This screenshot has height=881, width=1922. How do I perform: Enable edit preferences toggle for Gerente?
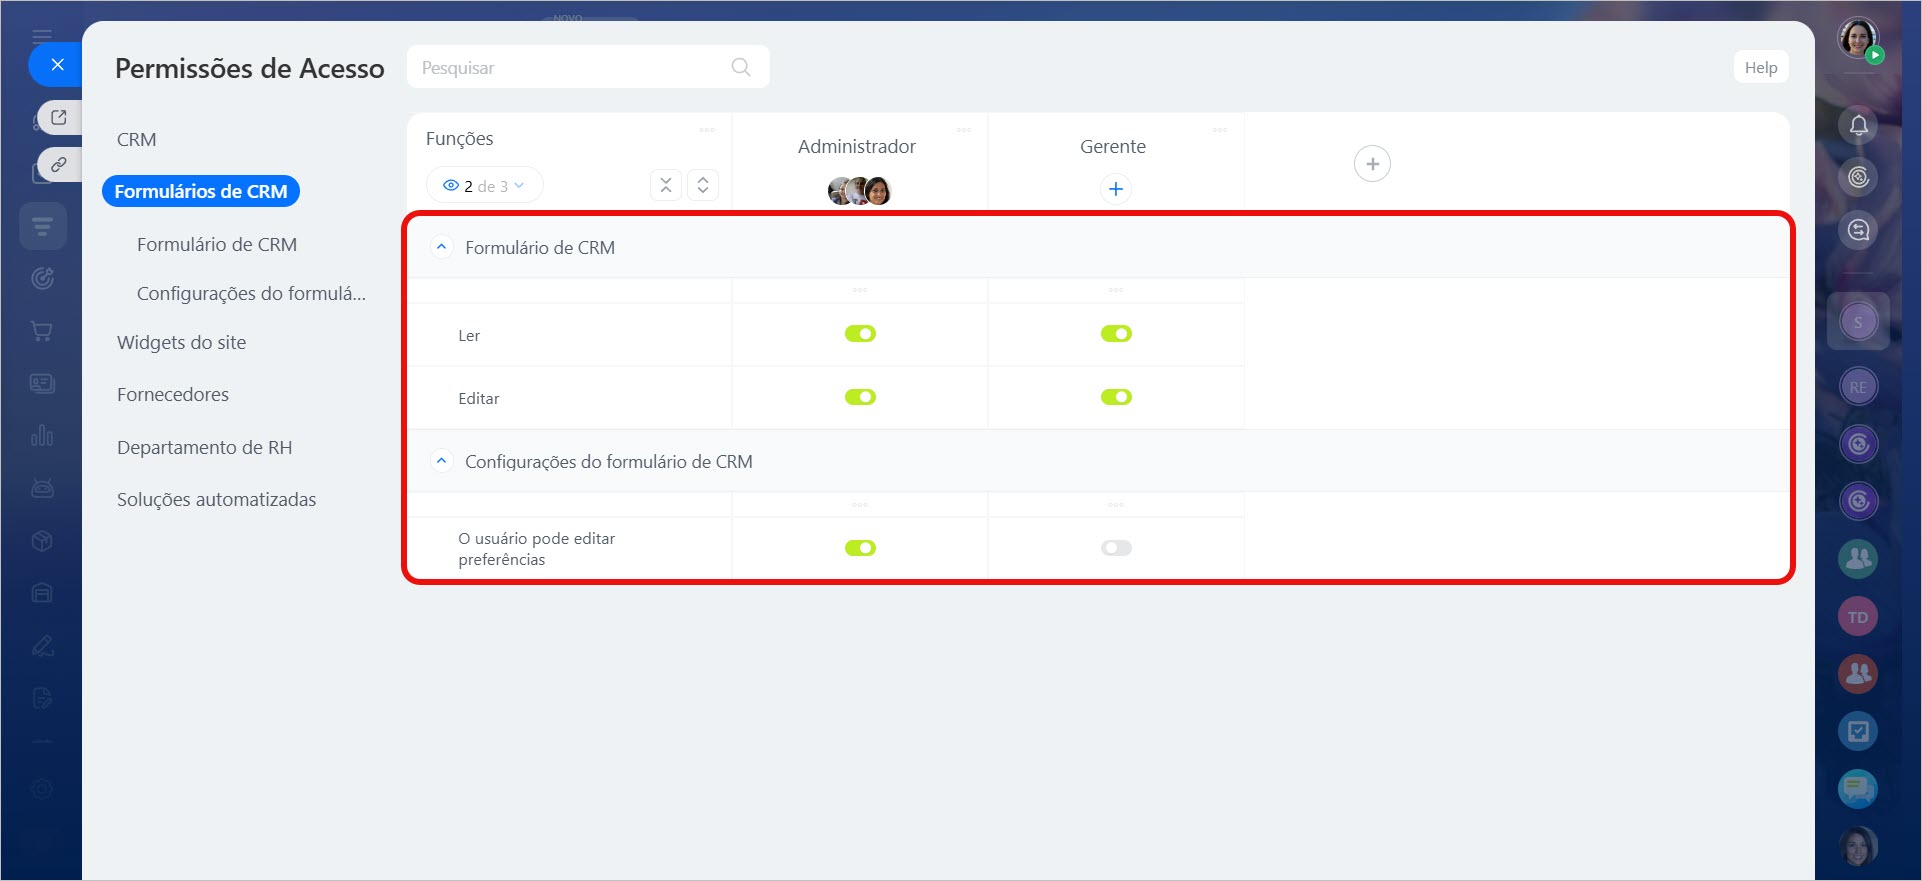pos(1116,548)
